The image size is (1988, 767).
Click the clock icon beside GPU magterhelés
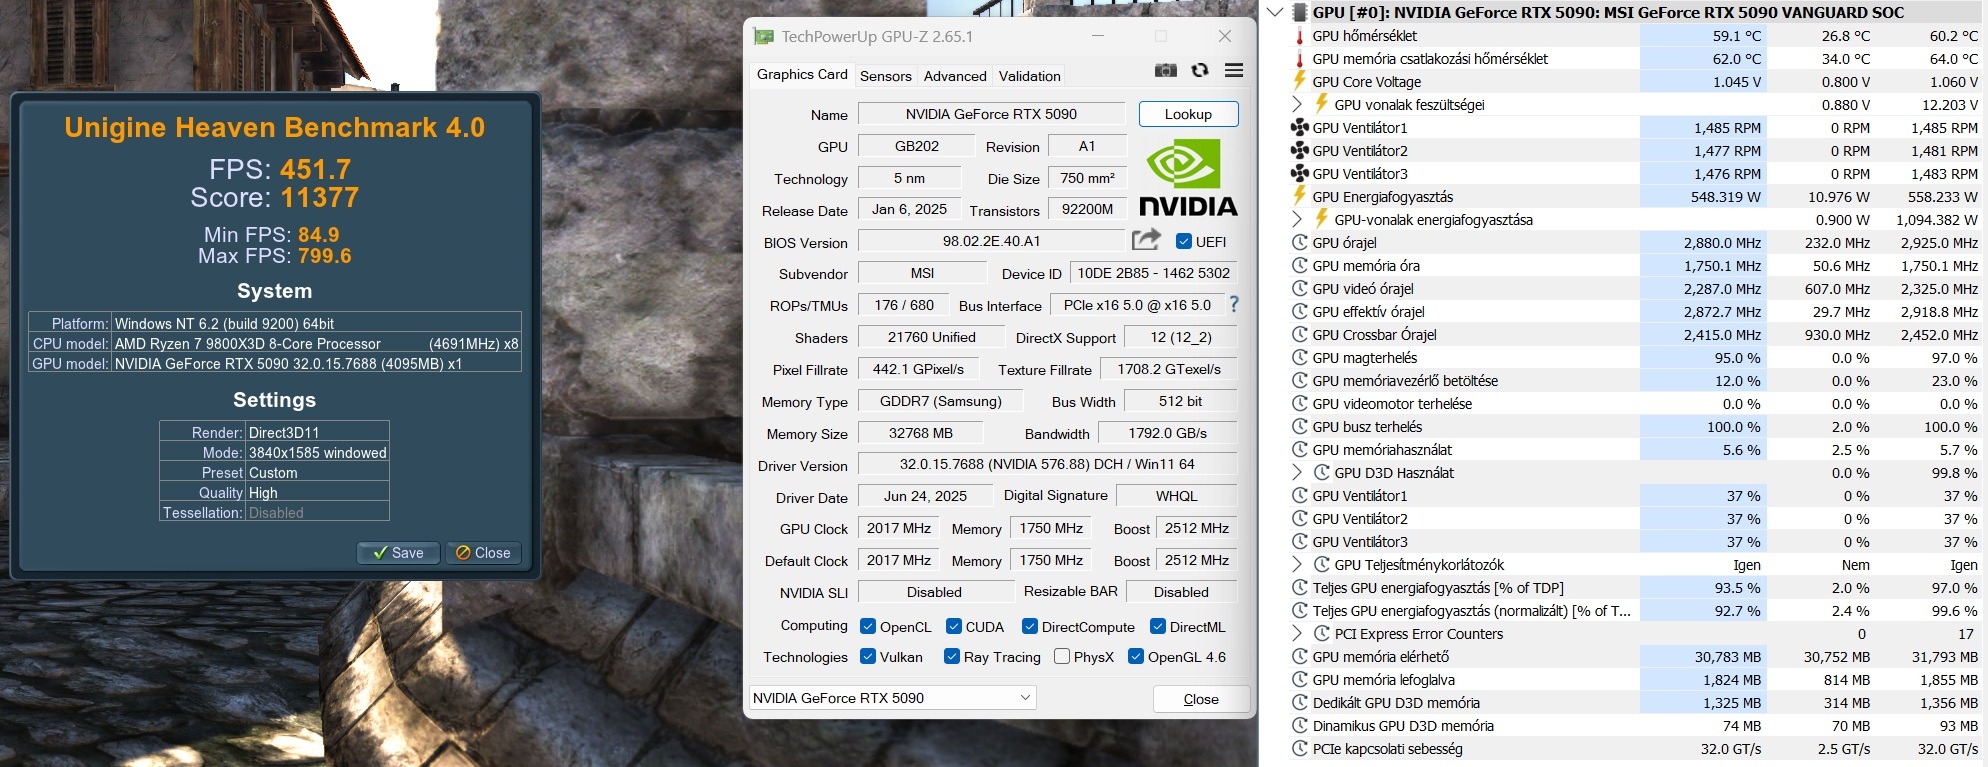click(1300, 357)
